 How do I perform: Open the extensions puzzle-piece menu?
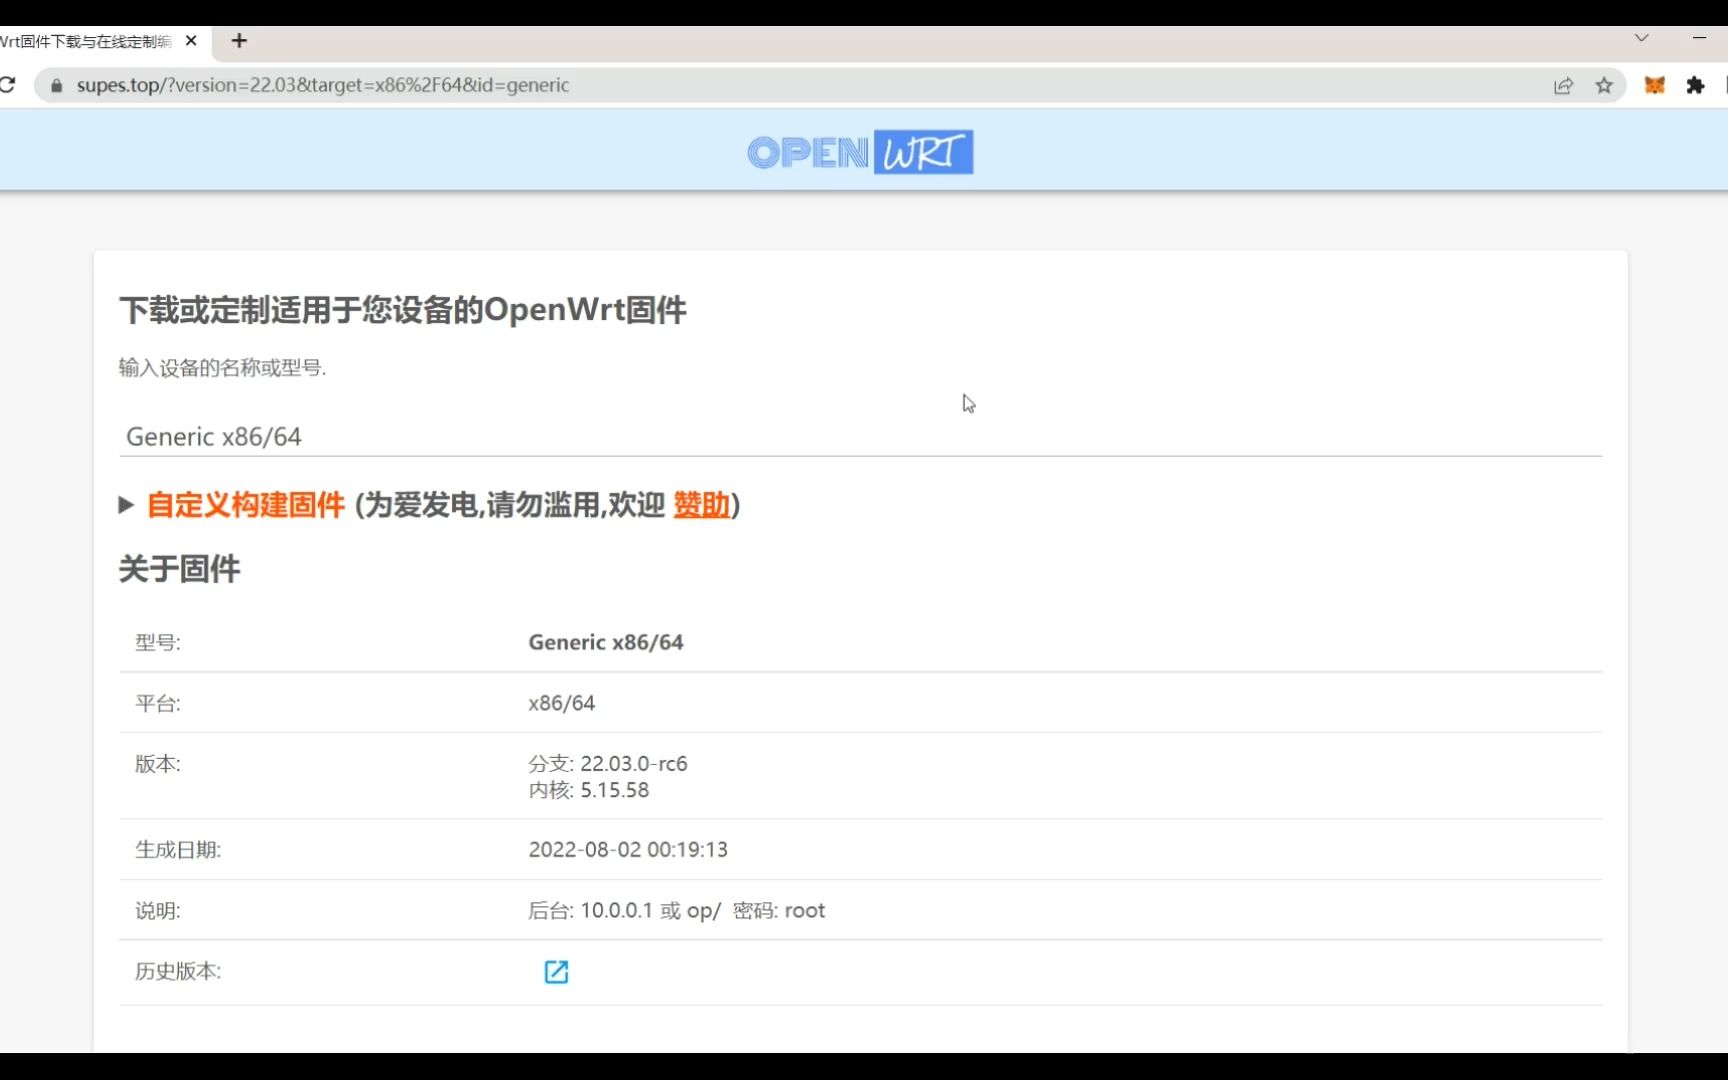1695,86
